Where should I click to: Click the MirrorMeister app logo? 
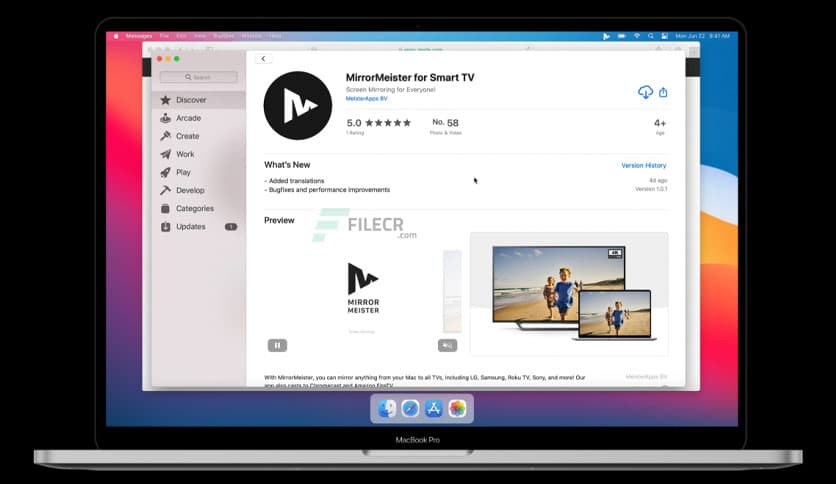click(298, 106)
